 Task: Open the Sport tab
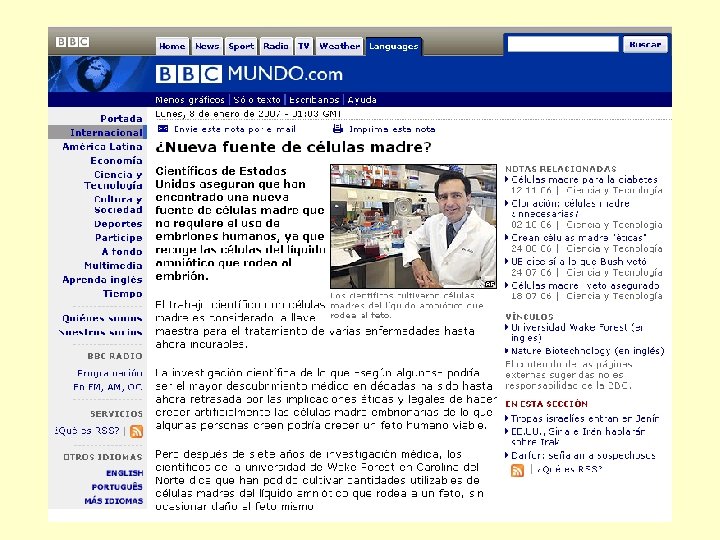[241, 46]
